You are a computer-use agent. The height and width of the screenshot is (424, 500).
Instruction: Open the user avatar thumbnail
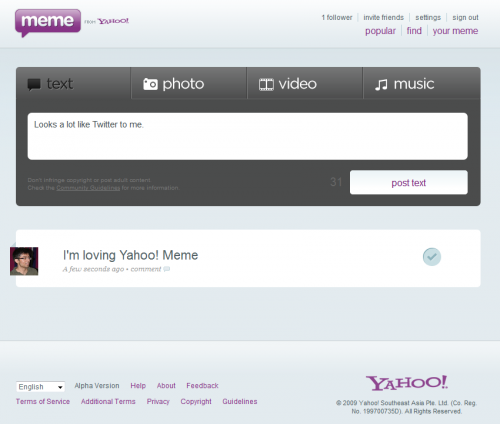(24, 261)
